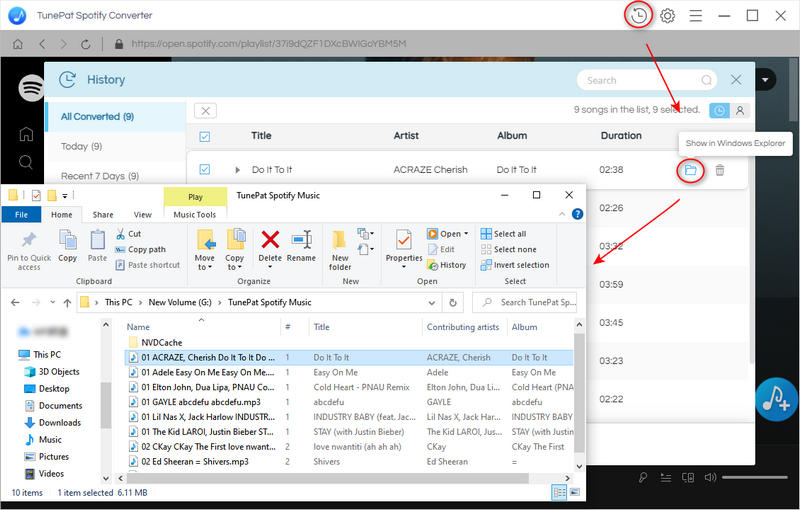Image resolution: width=800 pixels, height=510 pixels.
Task: Go to TunePat home page icon
Action: point(18,44)
